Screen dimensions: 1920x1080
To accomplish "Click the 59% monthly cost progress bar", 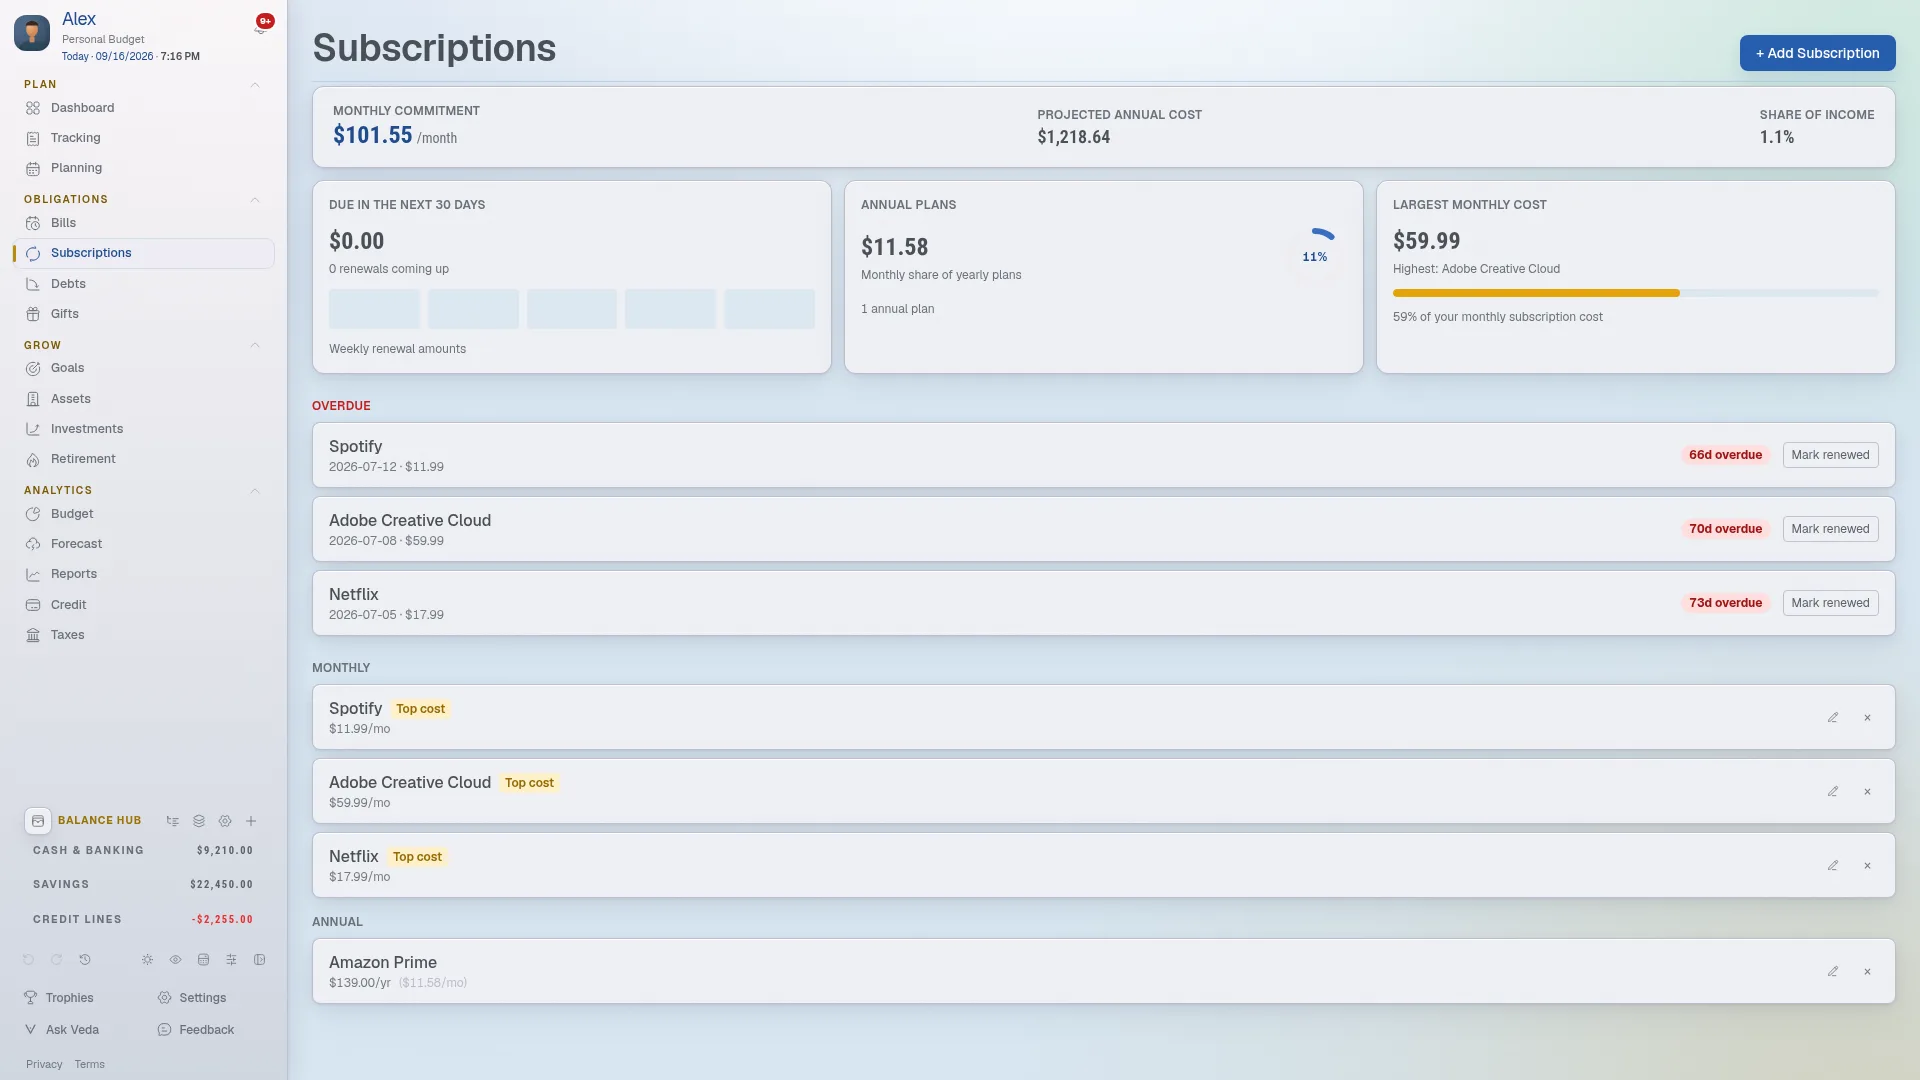I will (1635, 293).
